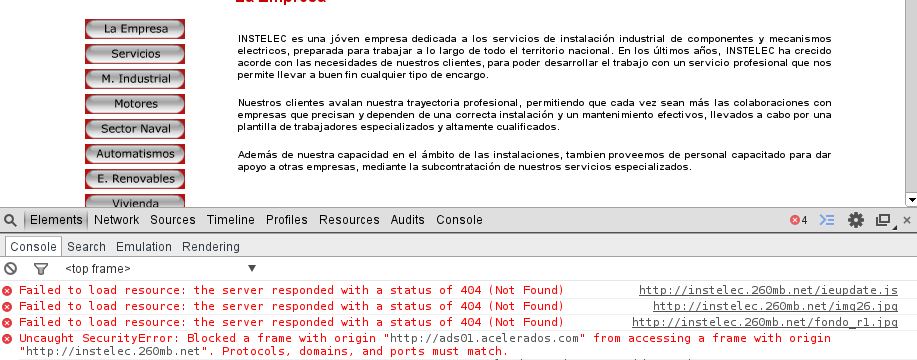Switch to the Network panel
This screenshot has height=360, width=917.
(116, 220)
